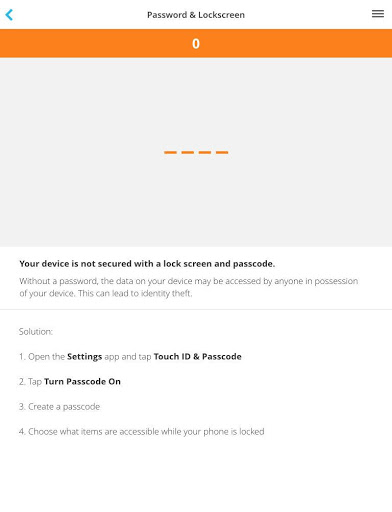Viewport: 392px width, 512px height.
Task: Tap the 'device is not secured' warning heading
Action: tap(147, 264)
